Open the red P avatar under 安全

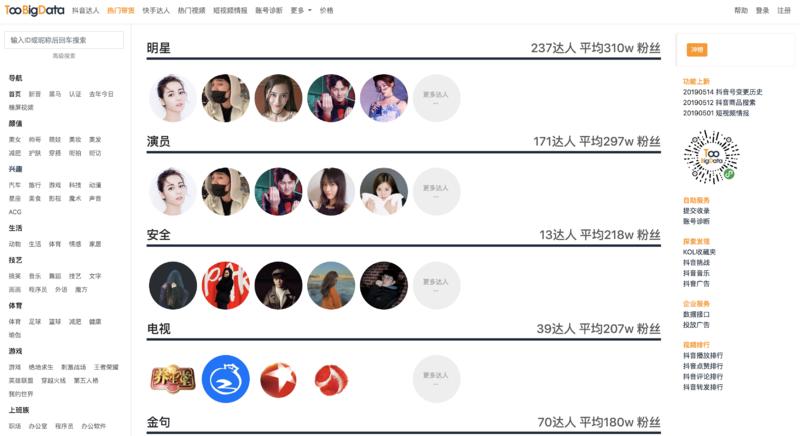tap(226, 285)
